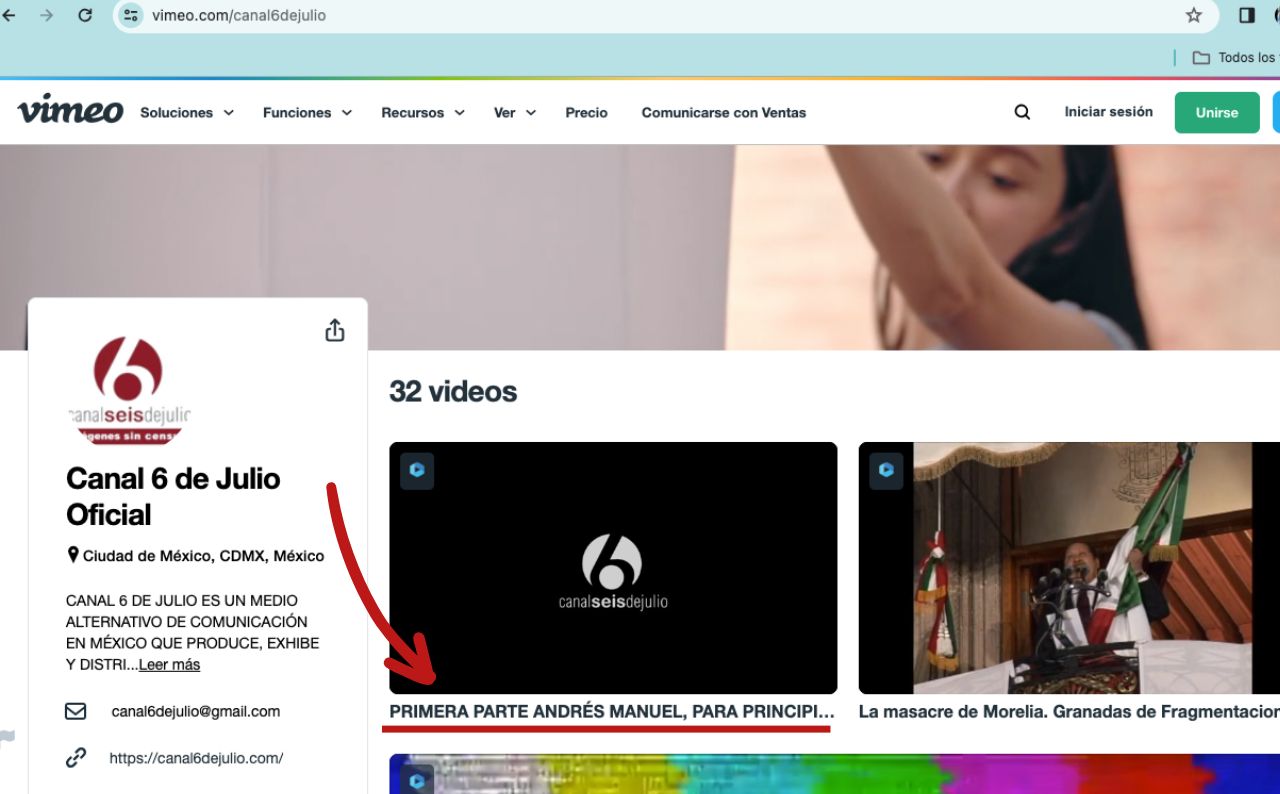Click Ciudad de México, CDMX, México text
The image size is (1280, 794).
click(203, 556)
